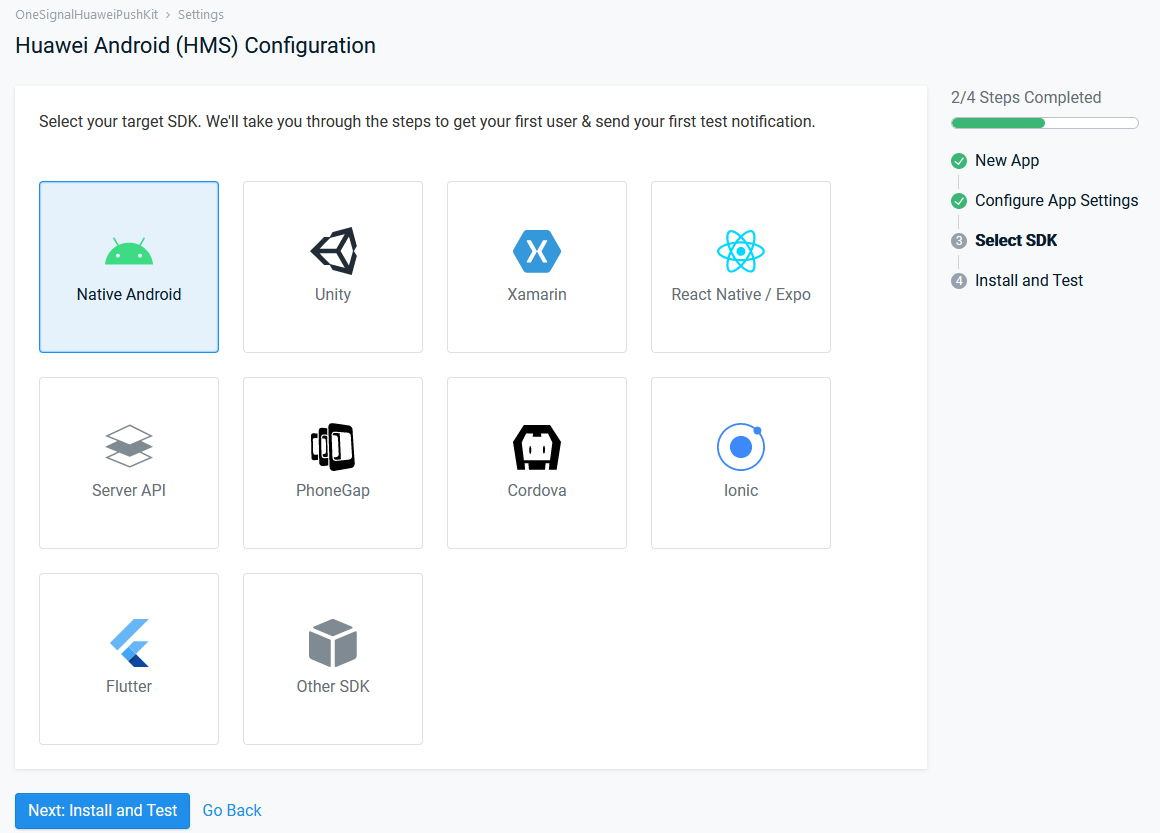Viewport: 1160px width, 833px height.
Task: Click the steps completed progress bar
Action: click(1045, 123)
